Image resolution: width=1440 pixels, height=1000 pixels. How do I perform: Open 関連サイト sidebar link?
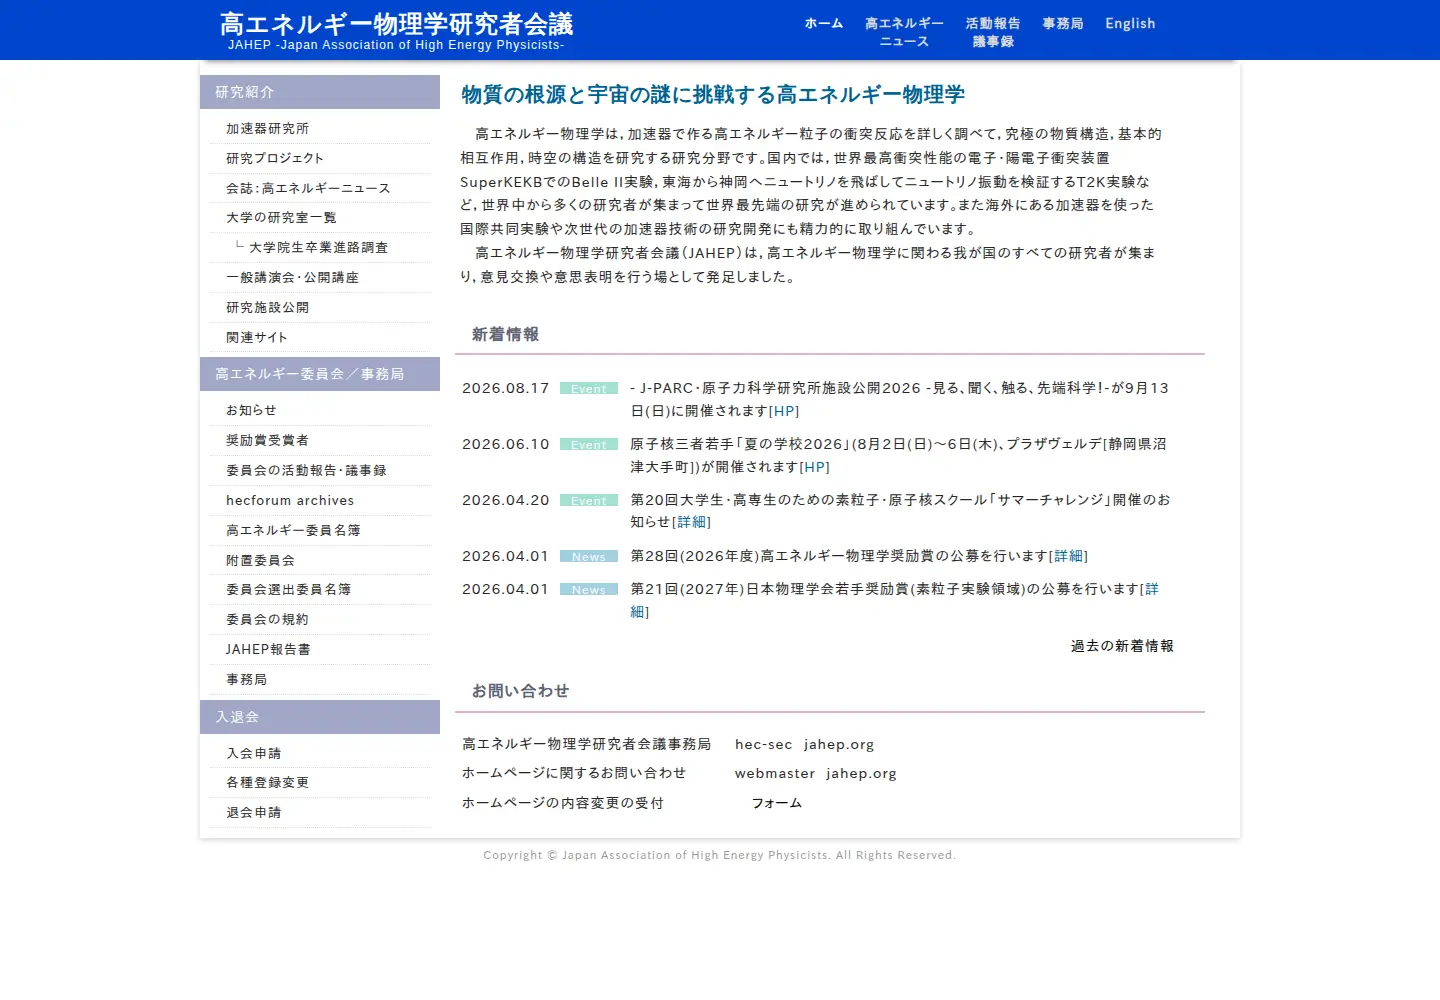257,338
